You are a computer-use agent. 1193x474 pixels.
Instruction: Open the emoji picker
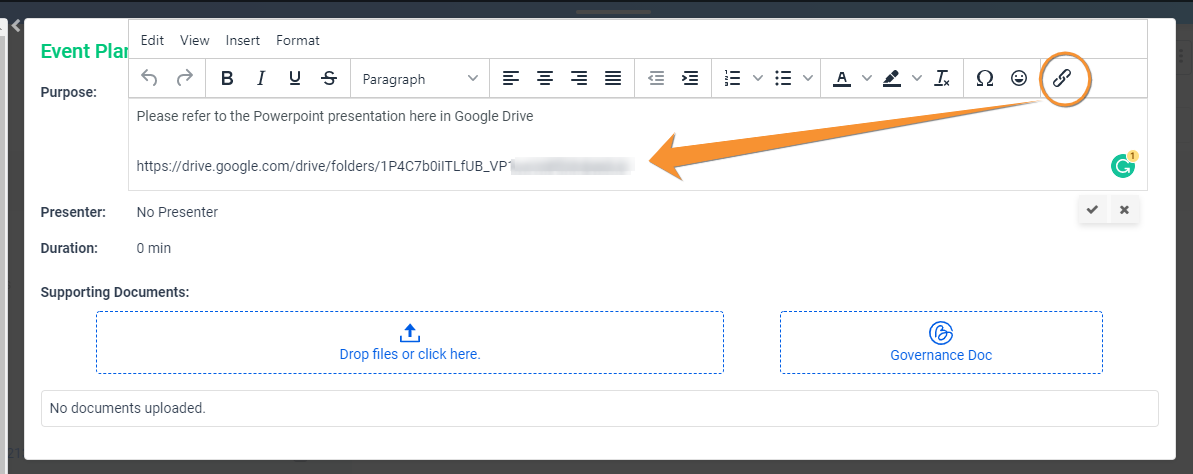[x=1019, y=78]
